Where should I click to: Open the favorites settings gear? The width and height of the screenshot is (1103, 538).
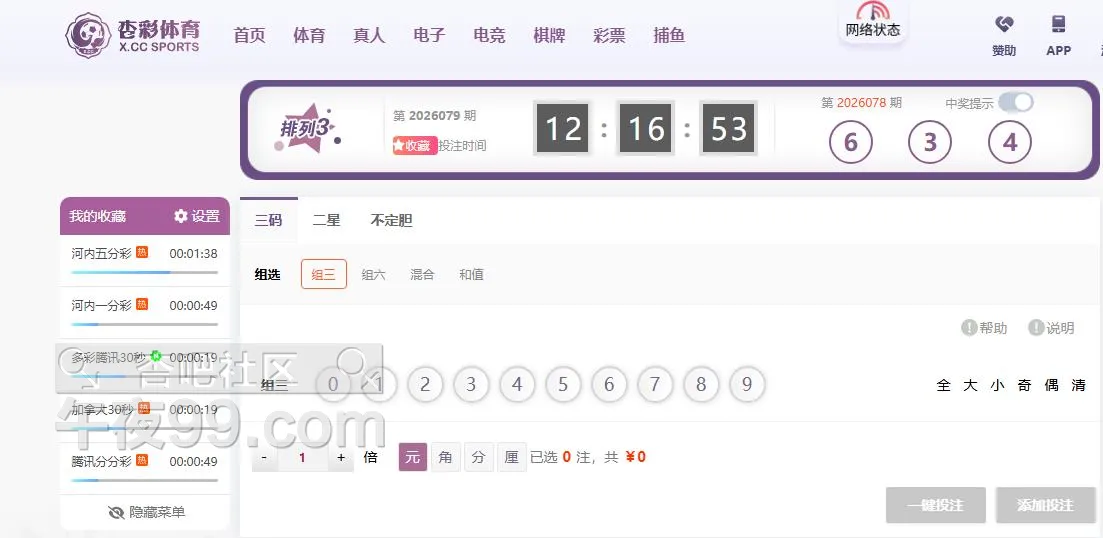181,217
